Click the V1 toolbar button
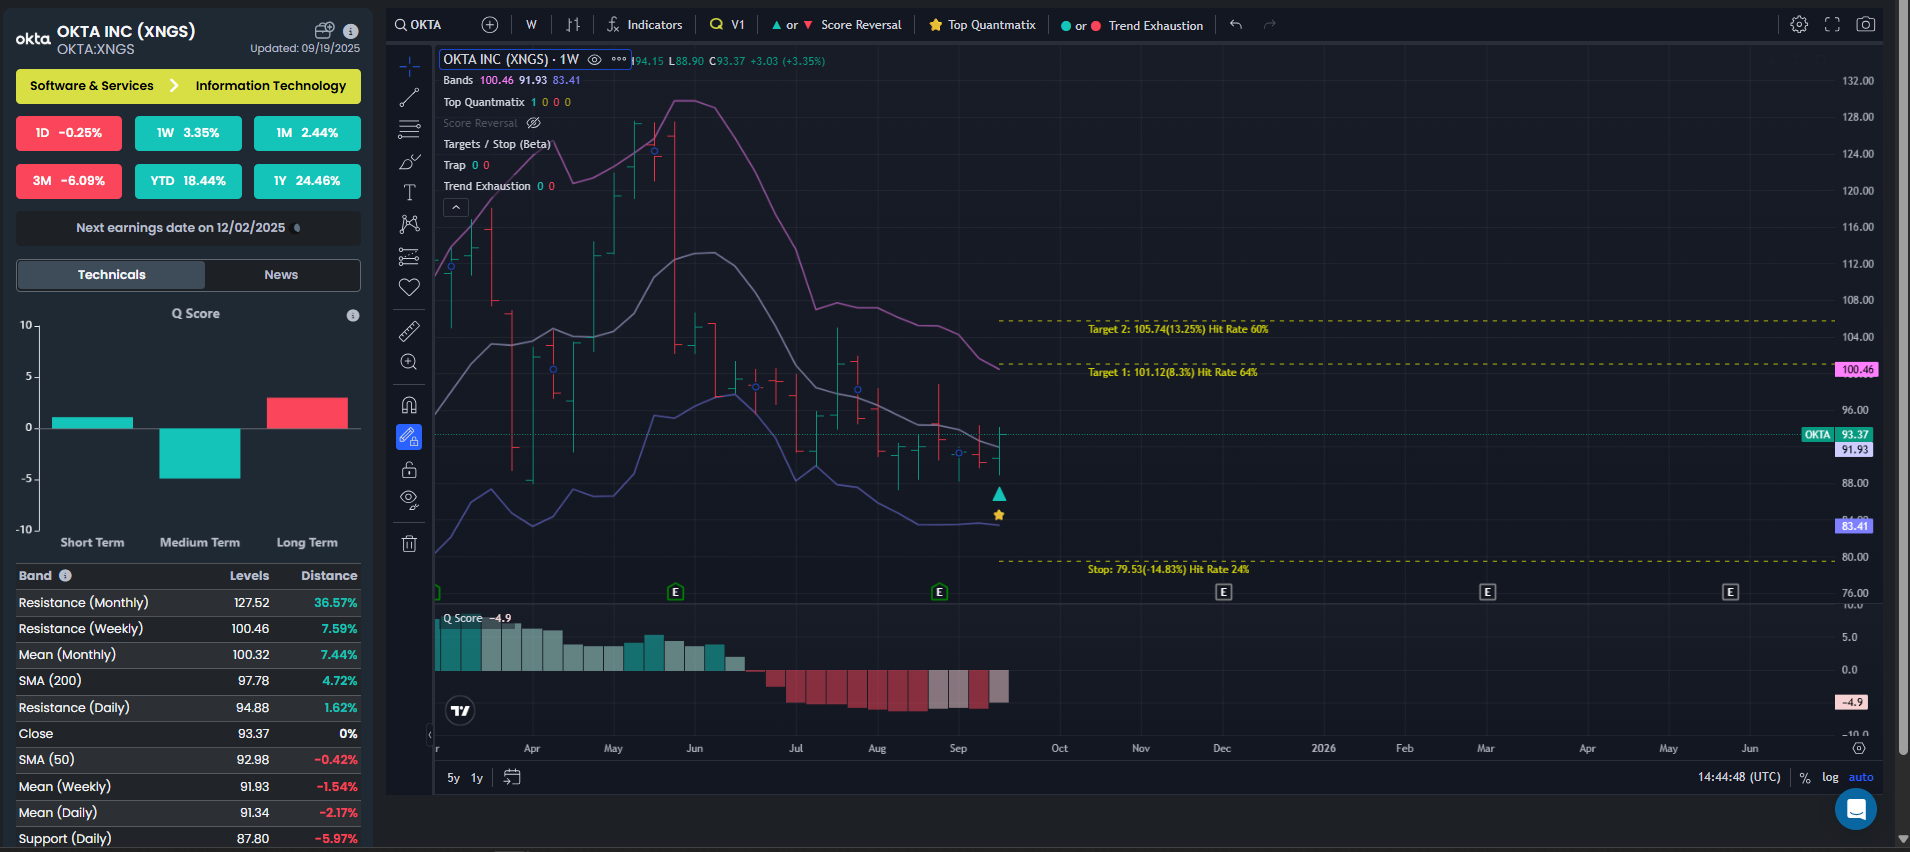 [x=727, y=25]
